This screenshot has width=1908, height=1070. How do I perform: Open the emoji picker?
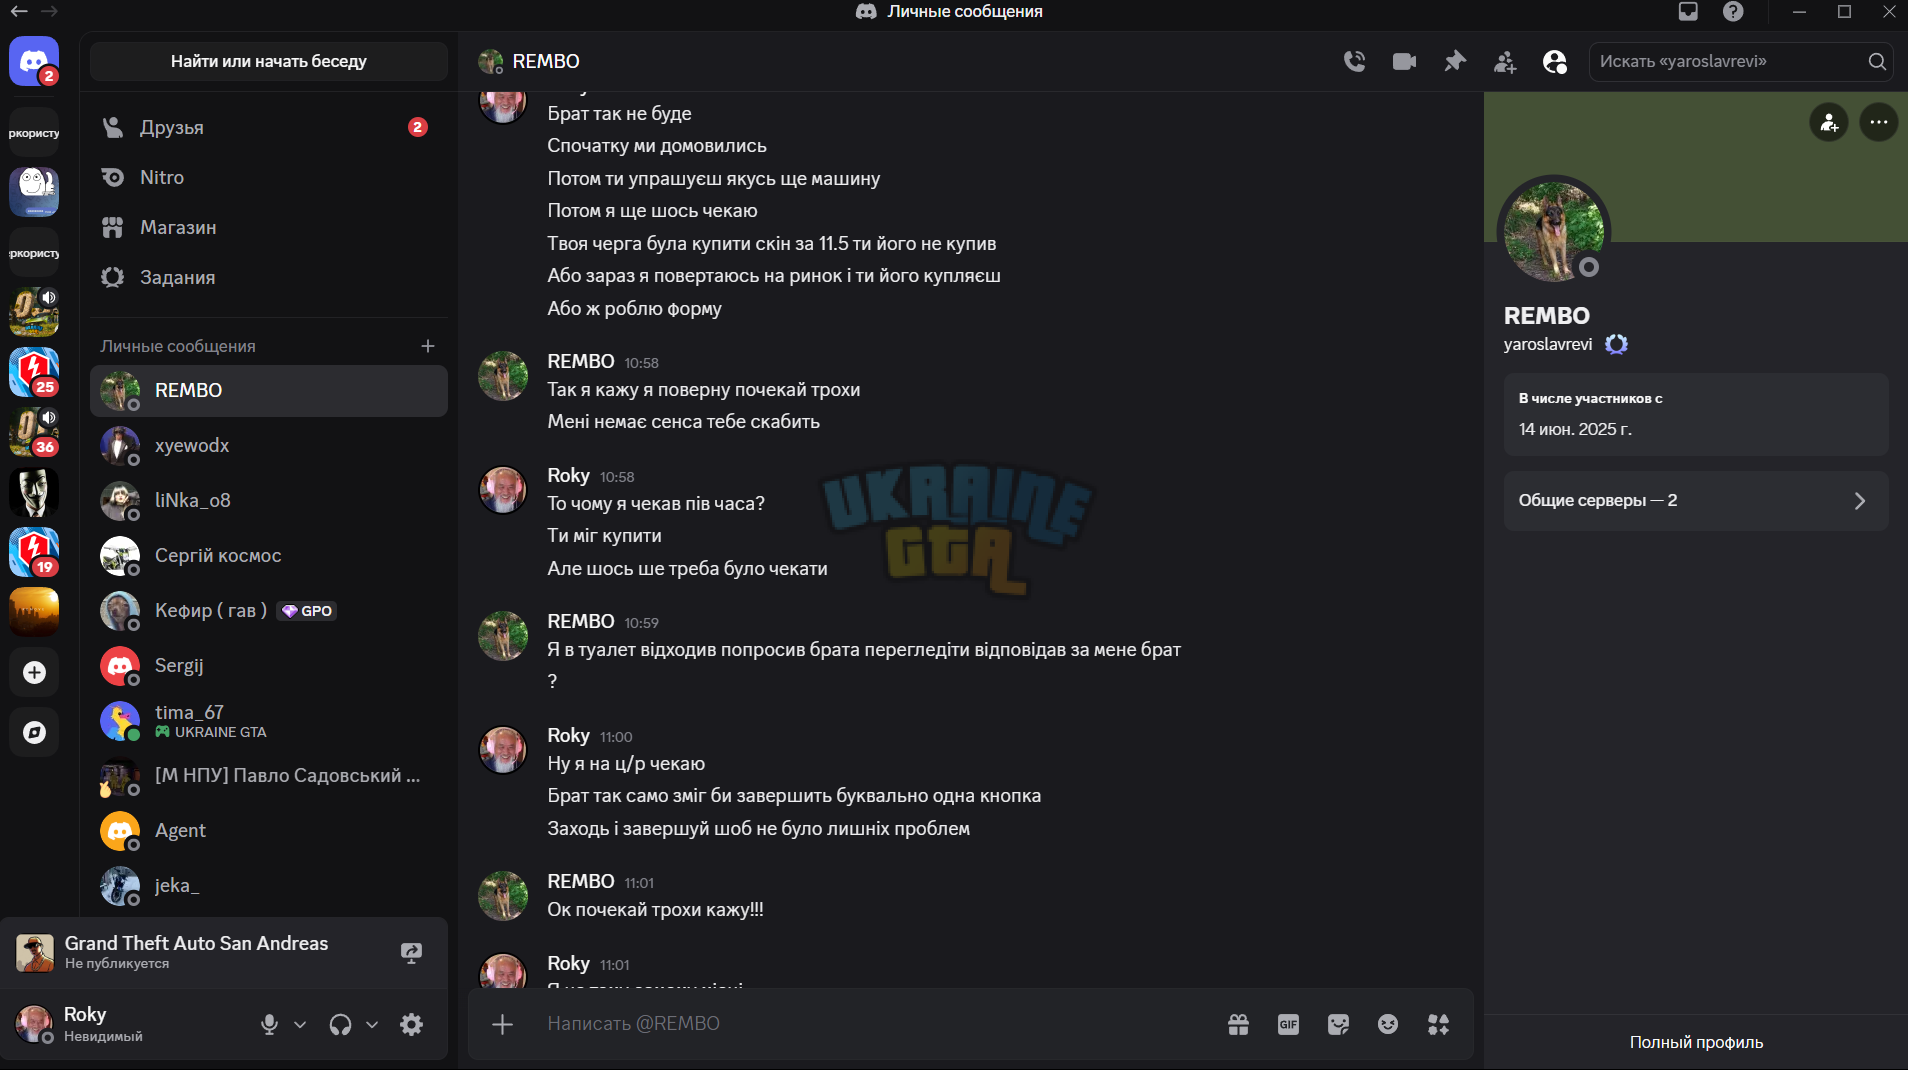coord(1388,1024)
